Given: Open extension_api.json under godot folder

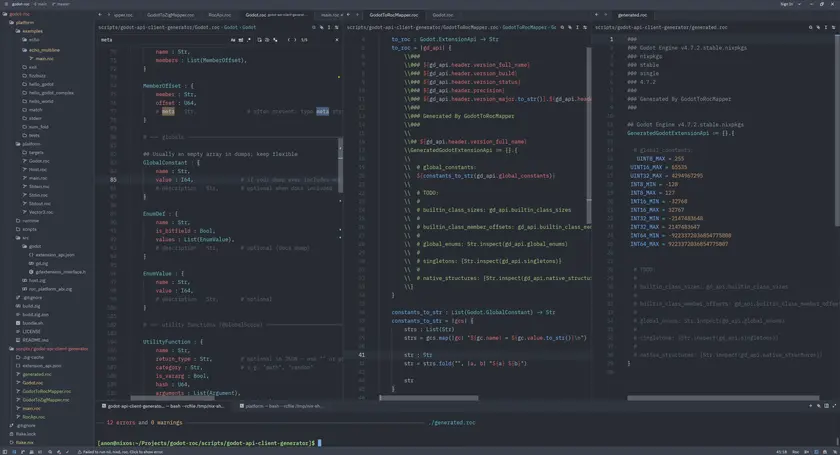Looking at the screenshot, I should (x=51, y=255).
